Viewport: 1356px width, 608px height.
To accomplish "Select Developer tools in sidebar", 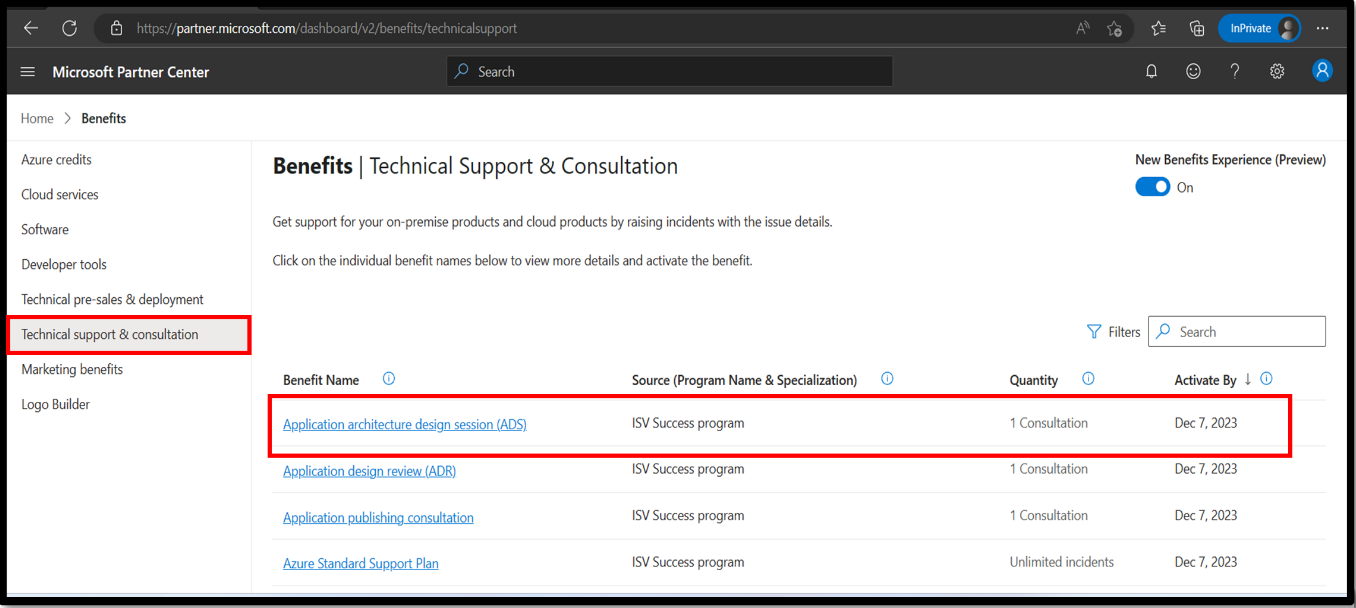I will (64, 264).
